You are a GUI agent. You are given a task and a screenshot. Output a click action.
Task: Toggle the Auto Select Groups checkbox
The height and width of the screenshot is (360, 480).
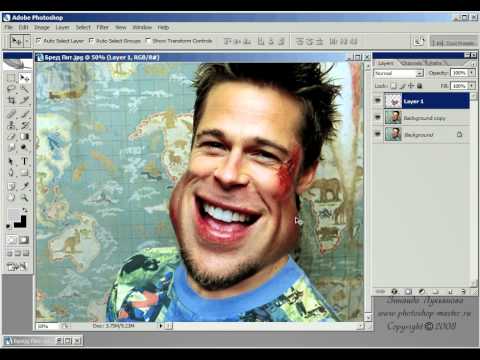91,41
